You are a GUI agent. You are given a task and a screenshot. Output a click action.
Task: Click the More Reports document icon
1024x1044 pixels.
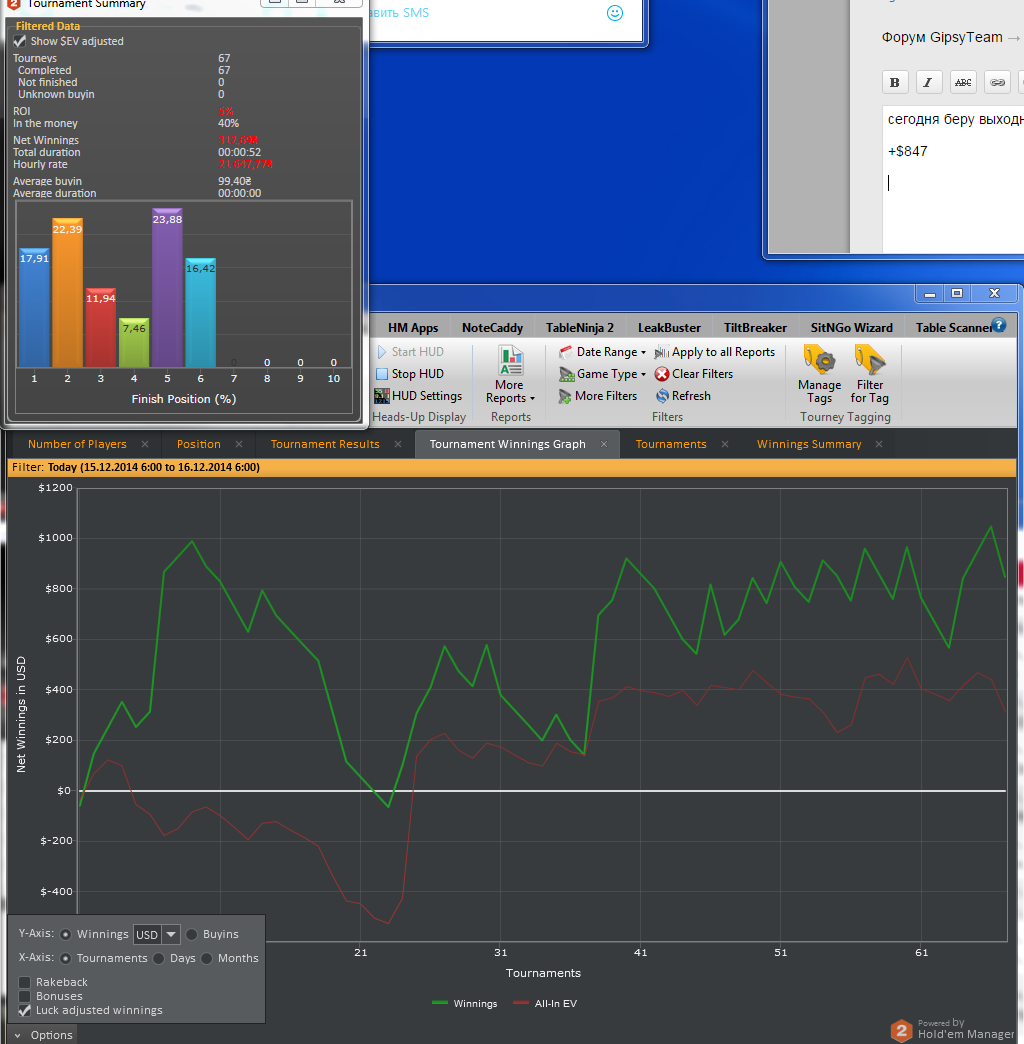(x=511, y=360)
